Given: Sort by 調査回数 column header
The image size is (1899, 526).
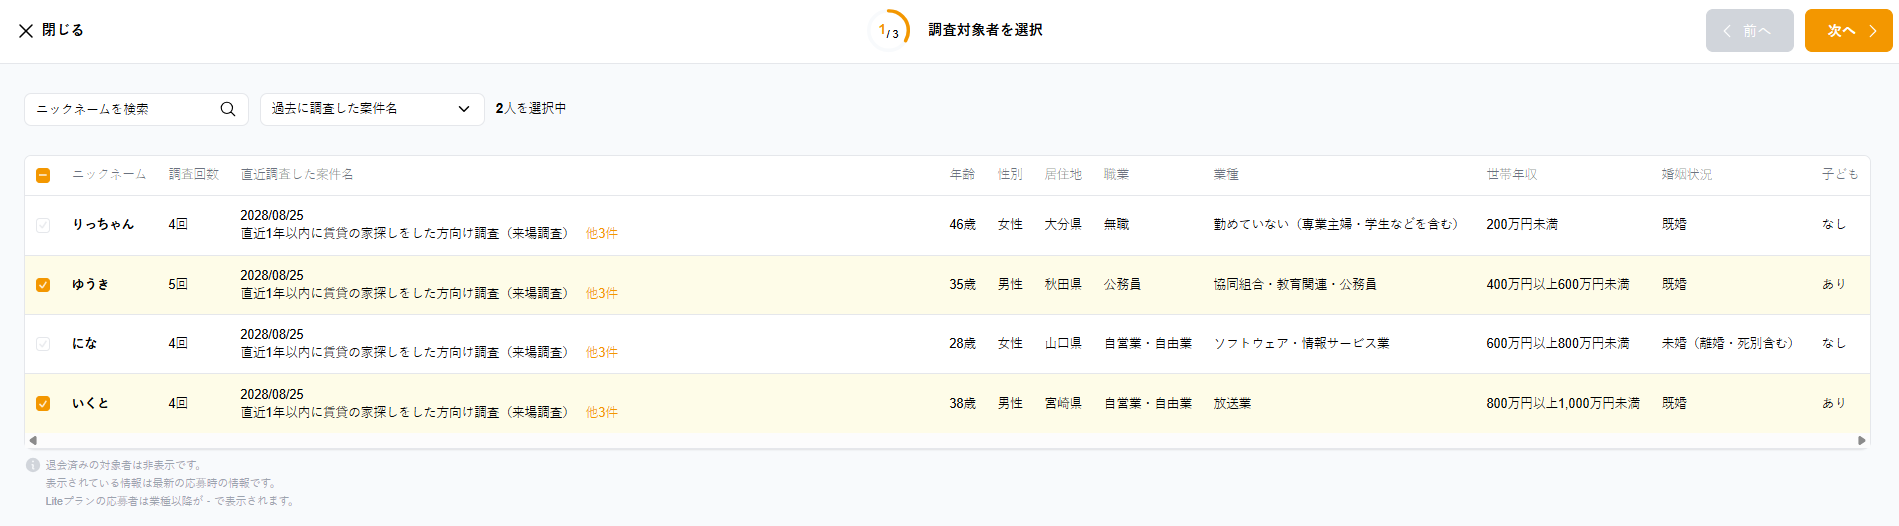Looking at the screenshot, I should 193,174.
